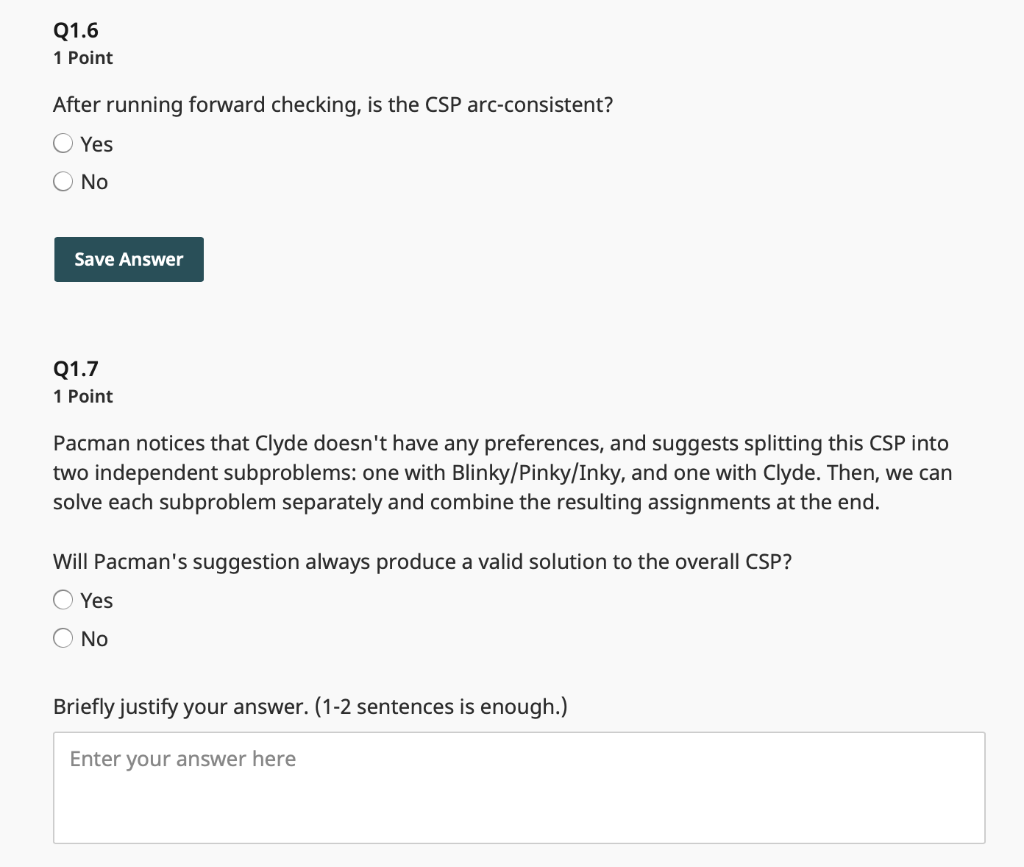Viewport: 1024px width, 867px height.
Task: Click '1 Point' text below Q1.6
Action: [83, 58]
